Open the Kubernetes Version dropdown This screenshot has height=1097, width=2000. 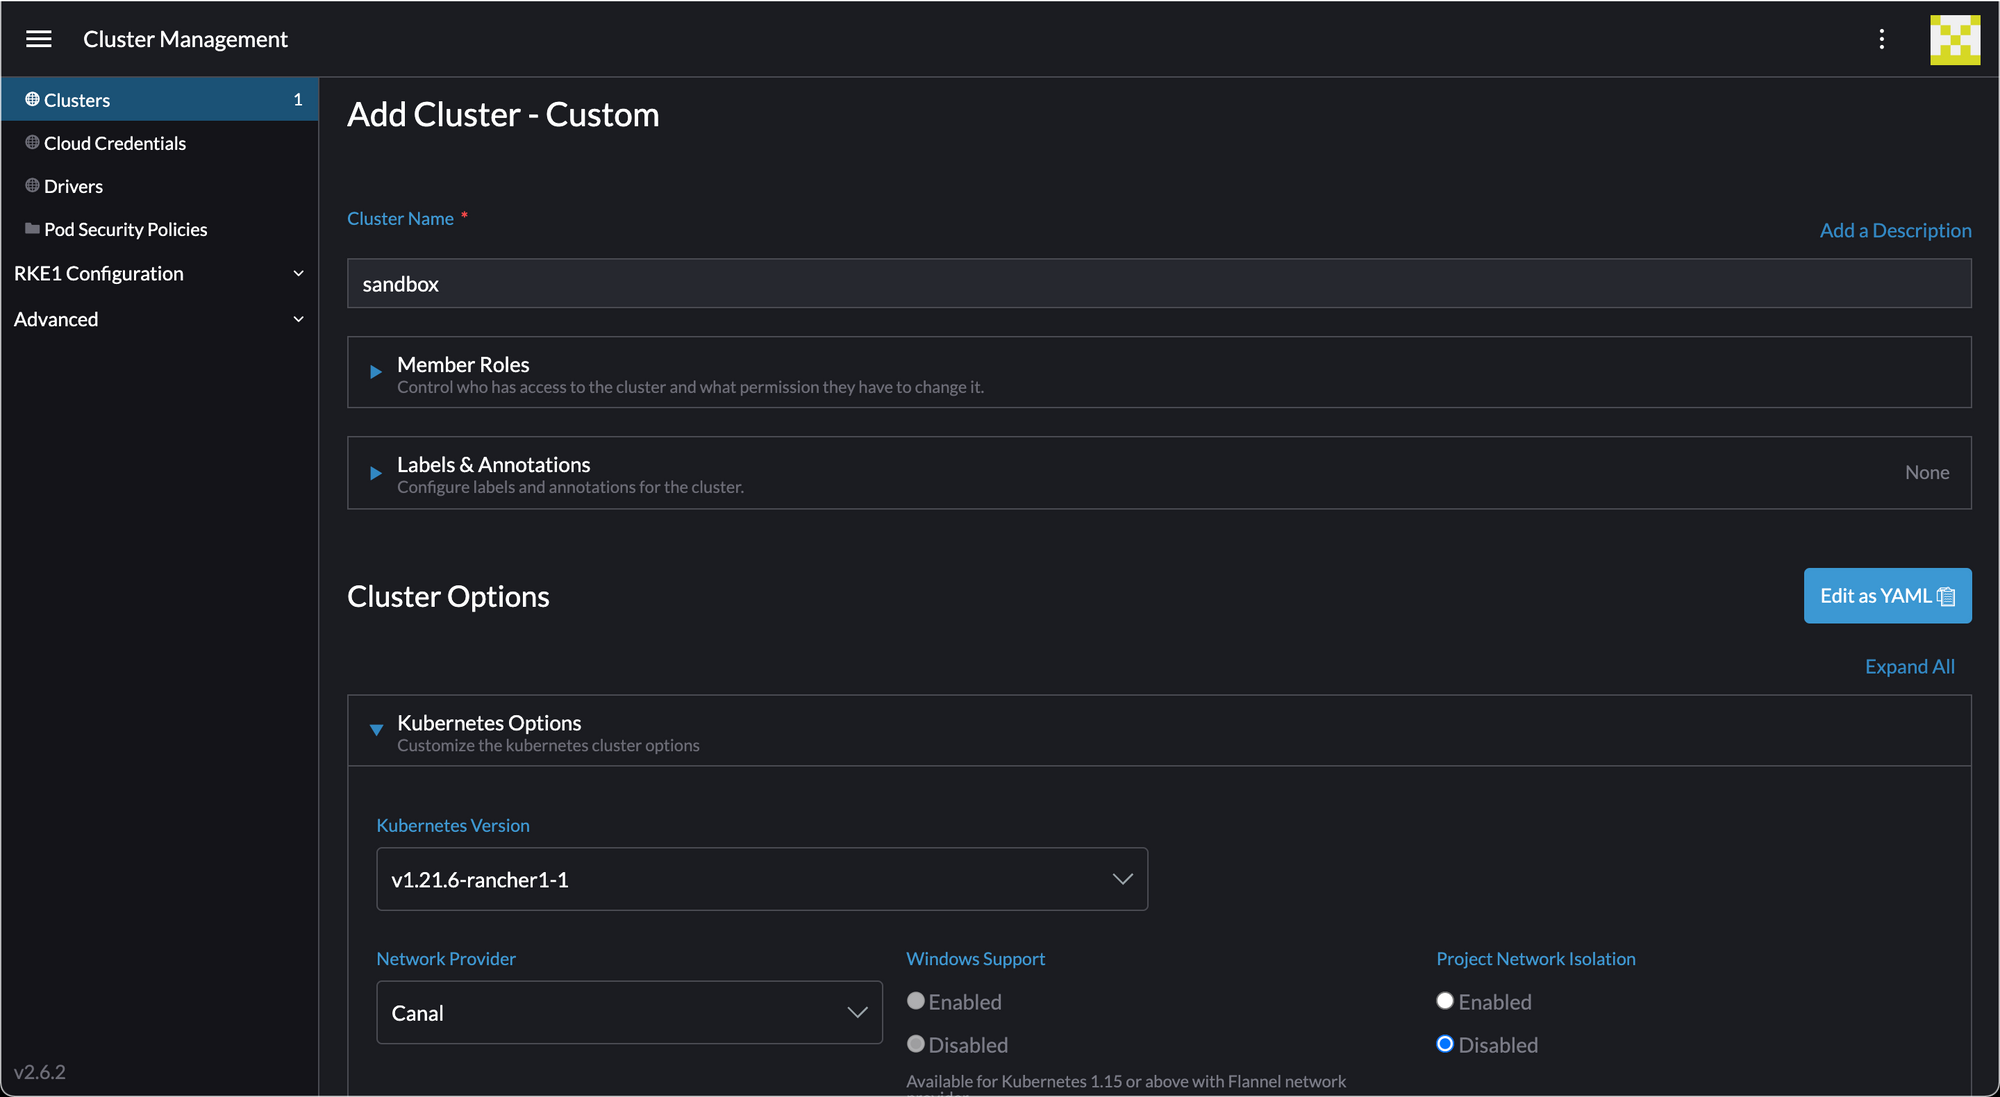coord(761,879)
